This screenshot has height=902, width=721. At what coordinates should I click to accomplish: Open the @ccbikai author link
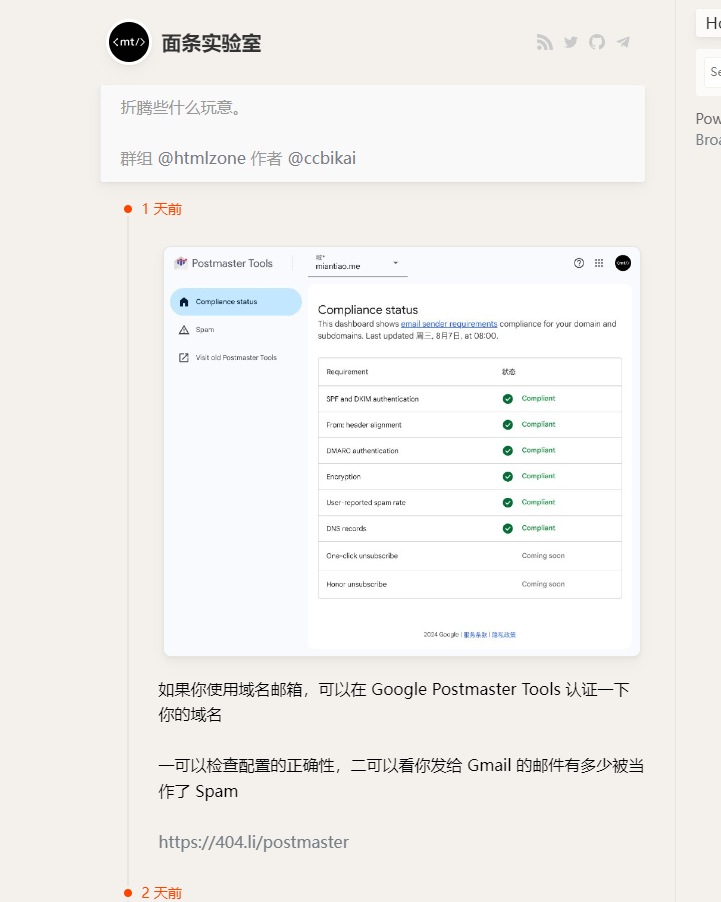click(321, 158)
